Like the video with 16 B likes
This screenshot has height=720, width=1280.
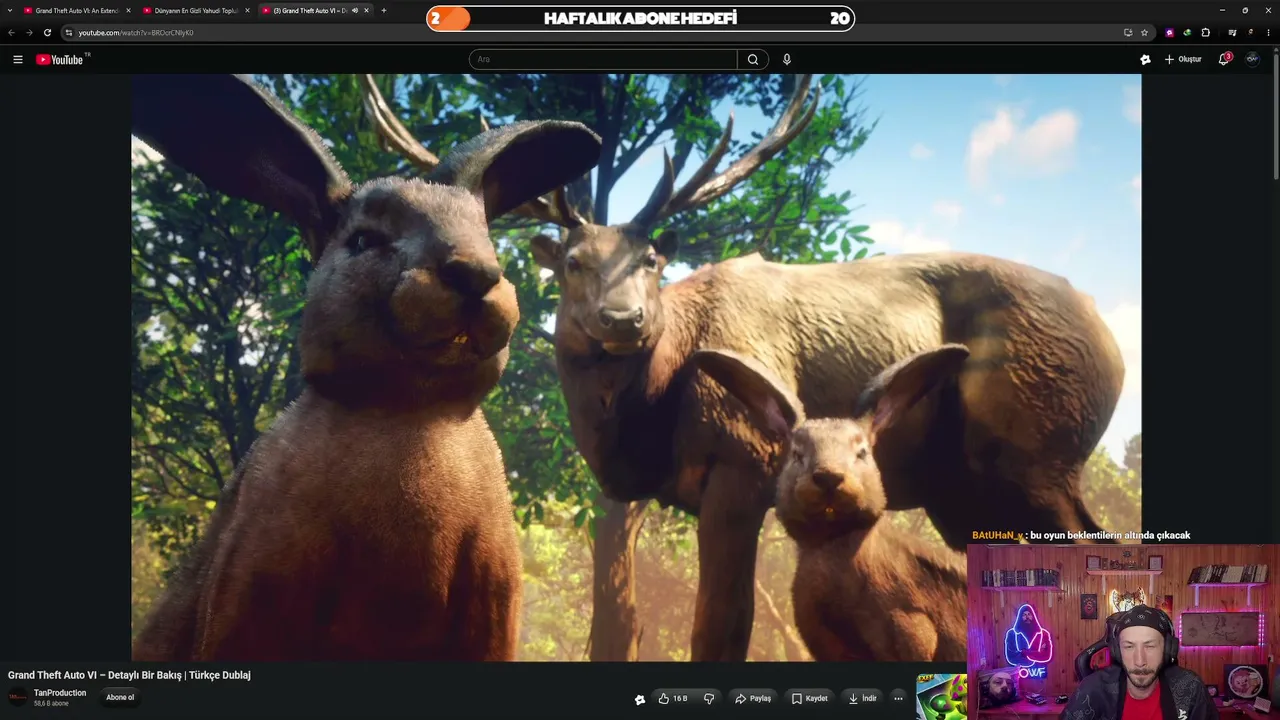point(673,698)
